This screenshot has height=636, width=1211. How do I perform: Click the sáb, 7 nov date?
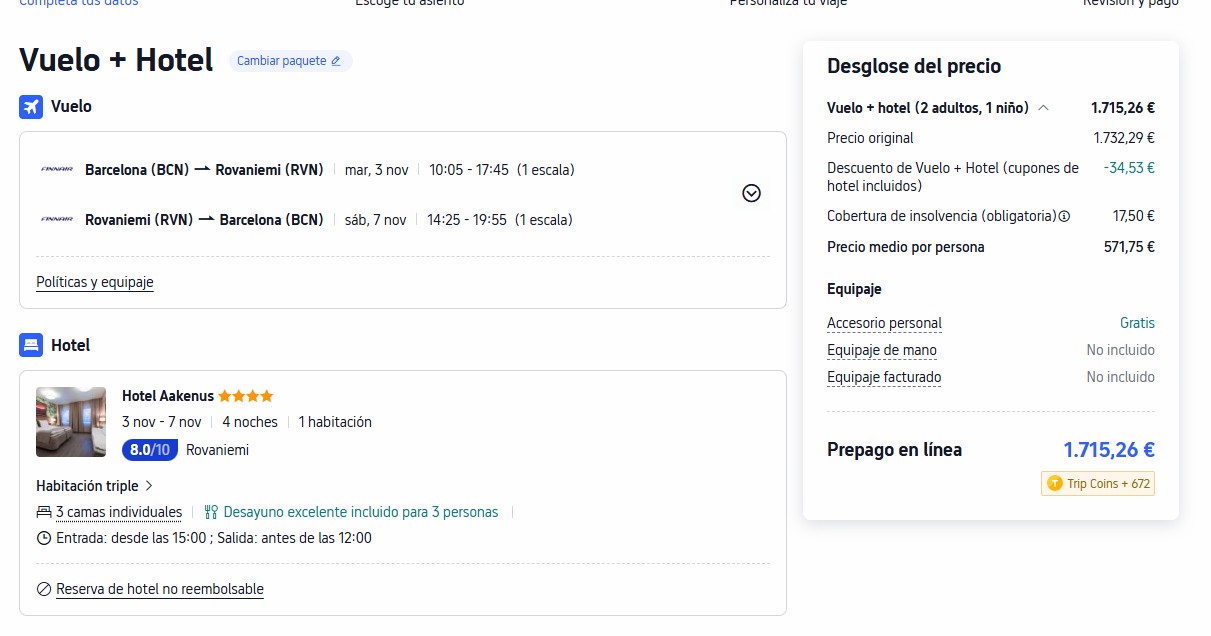tap(375, 220)
